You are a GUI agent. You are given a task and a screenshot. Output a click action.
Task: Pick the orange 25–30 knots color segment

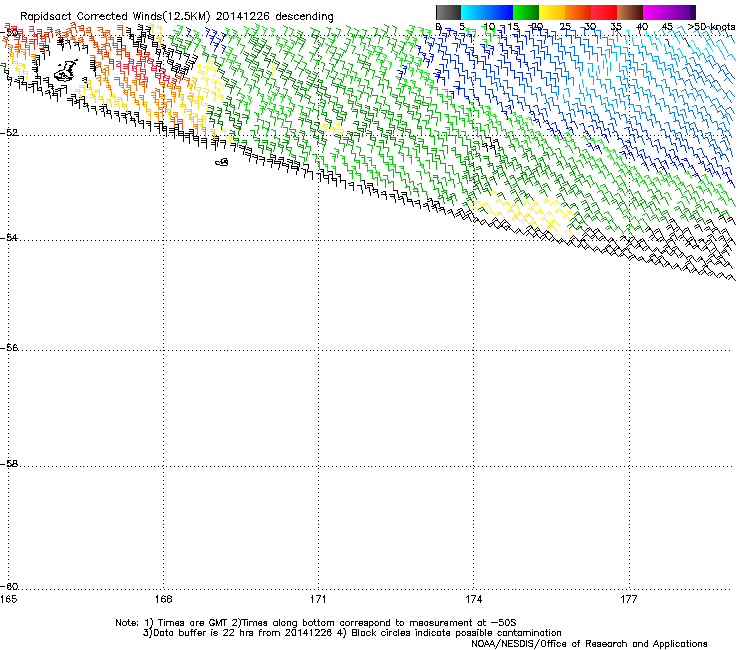(x=578, y=12)
